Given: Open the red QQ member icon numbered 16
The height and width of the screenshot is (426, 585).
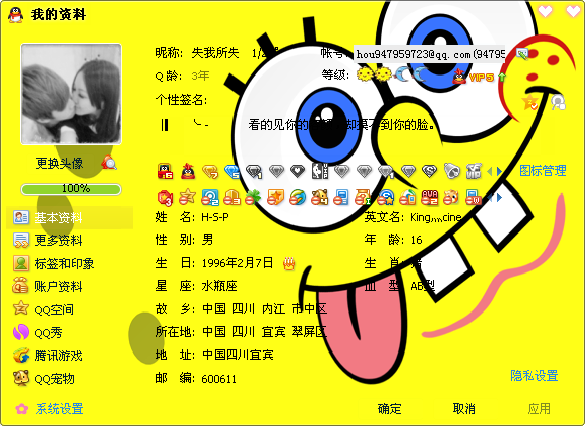Looking at the screenshot, I should point(165,171).
